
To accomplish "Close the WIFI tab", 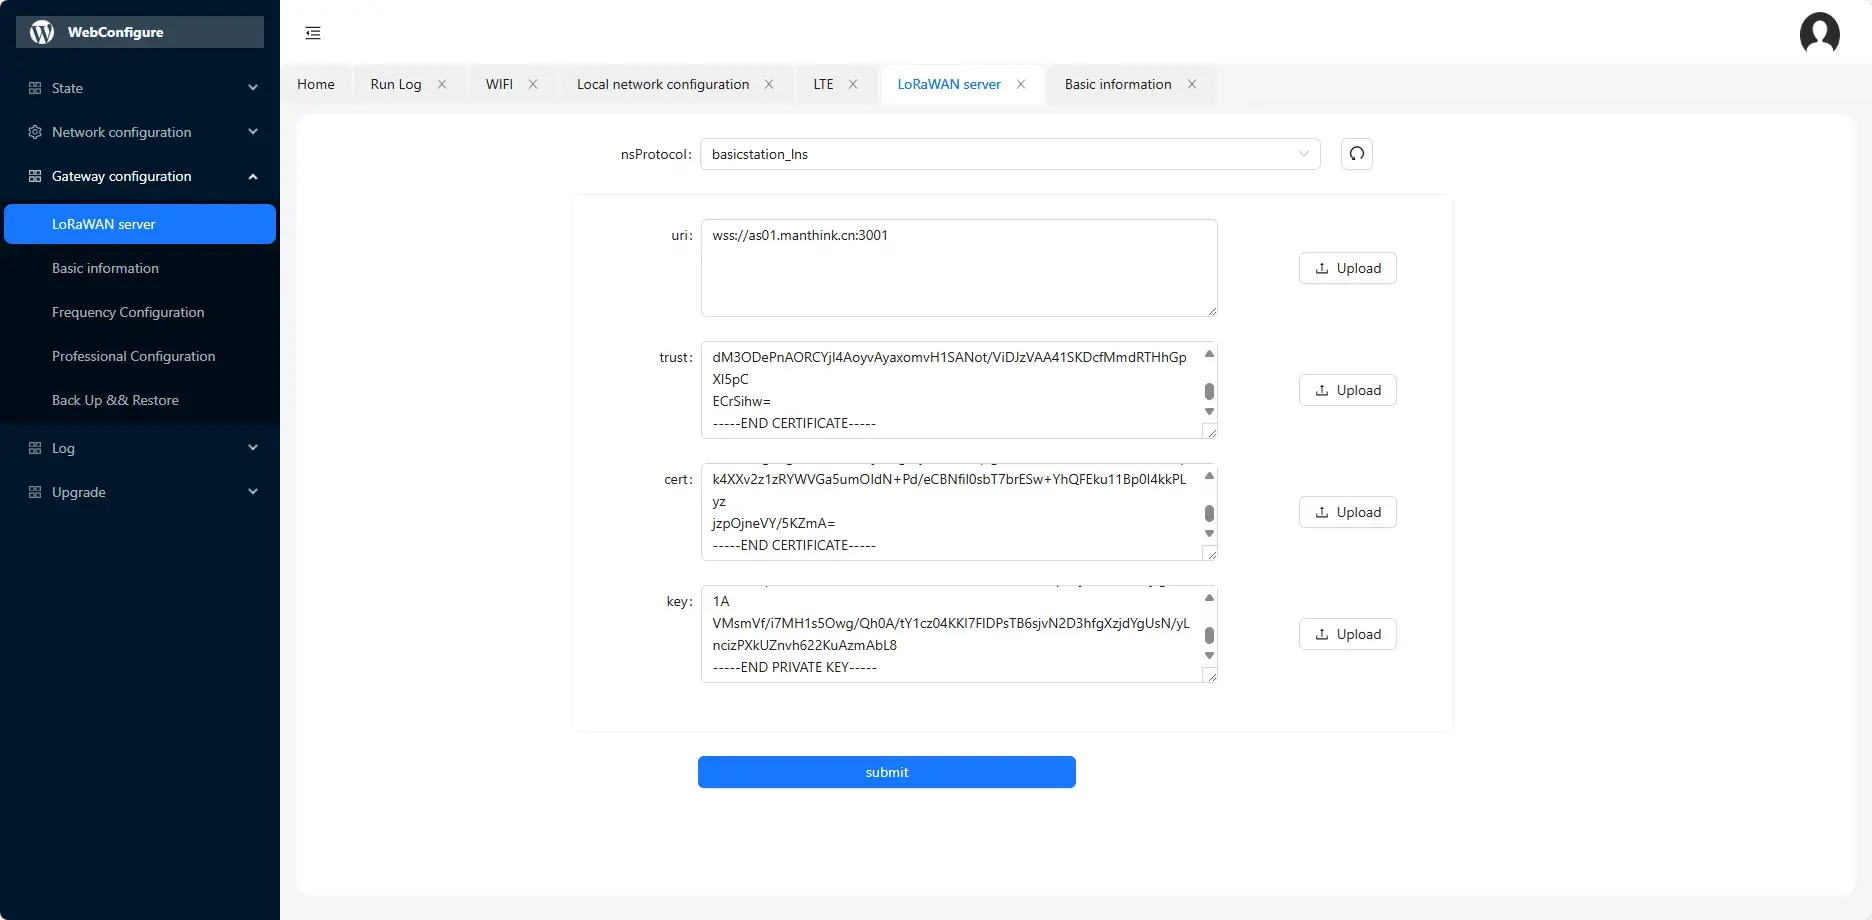I will click(x=533, y=84).
